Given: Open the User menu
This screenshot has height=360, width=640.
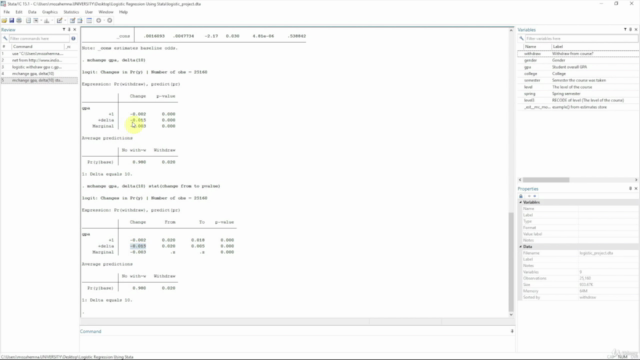Looking at the screenshot, I should (89, 12).
